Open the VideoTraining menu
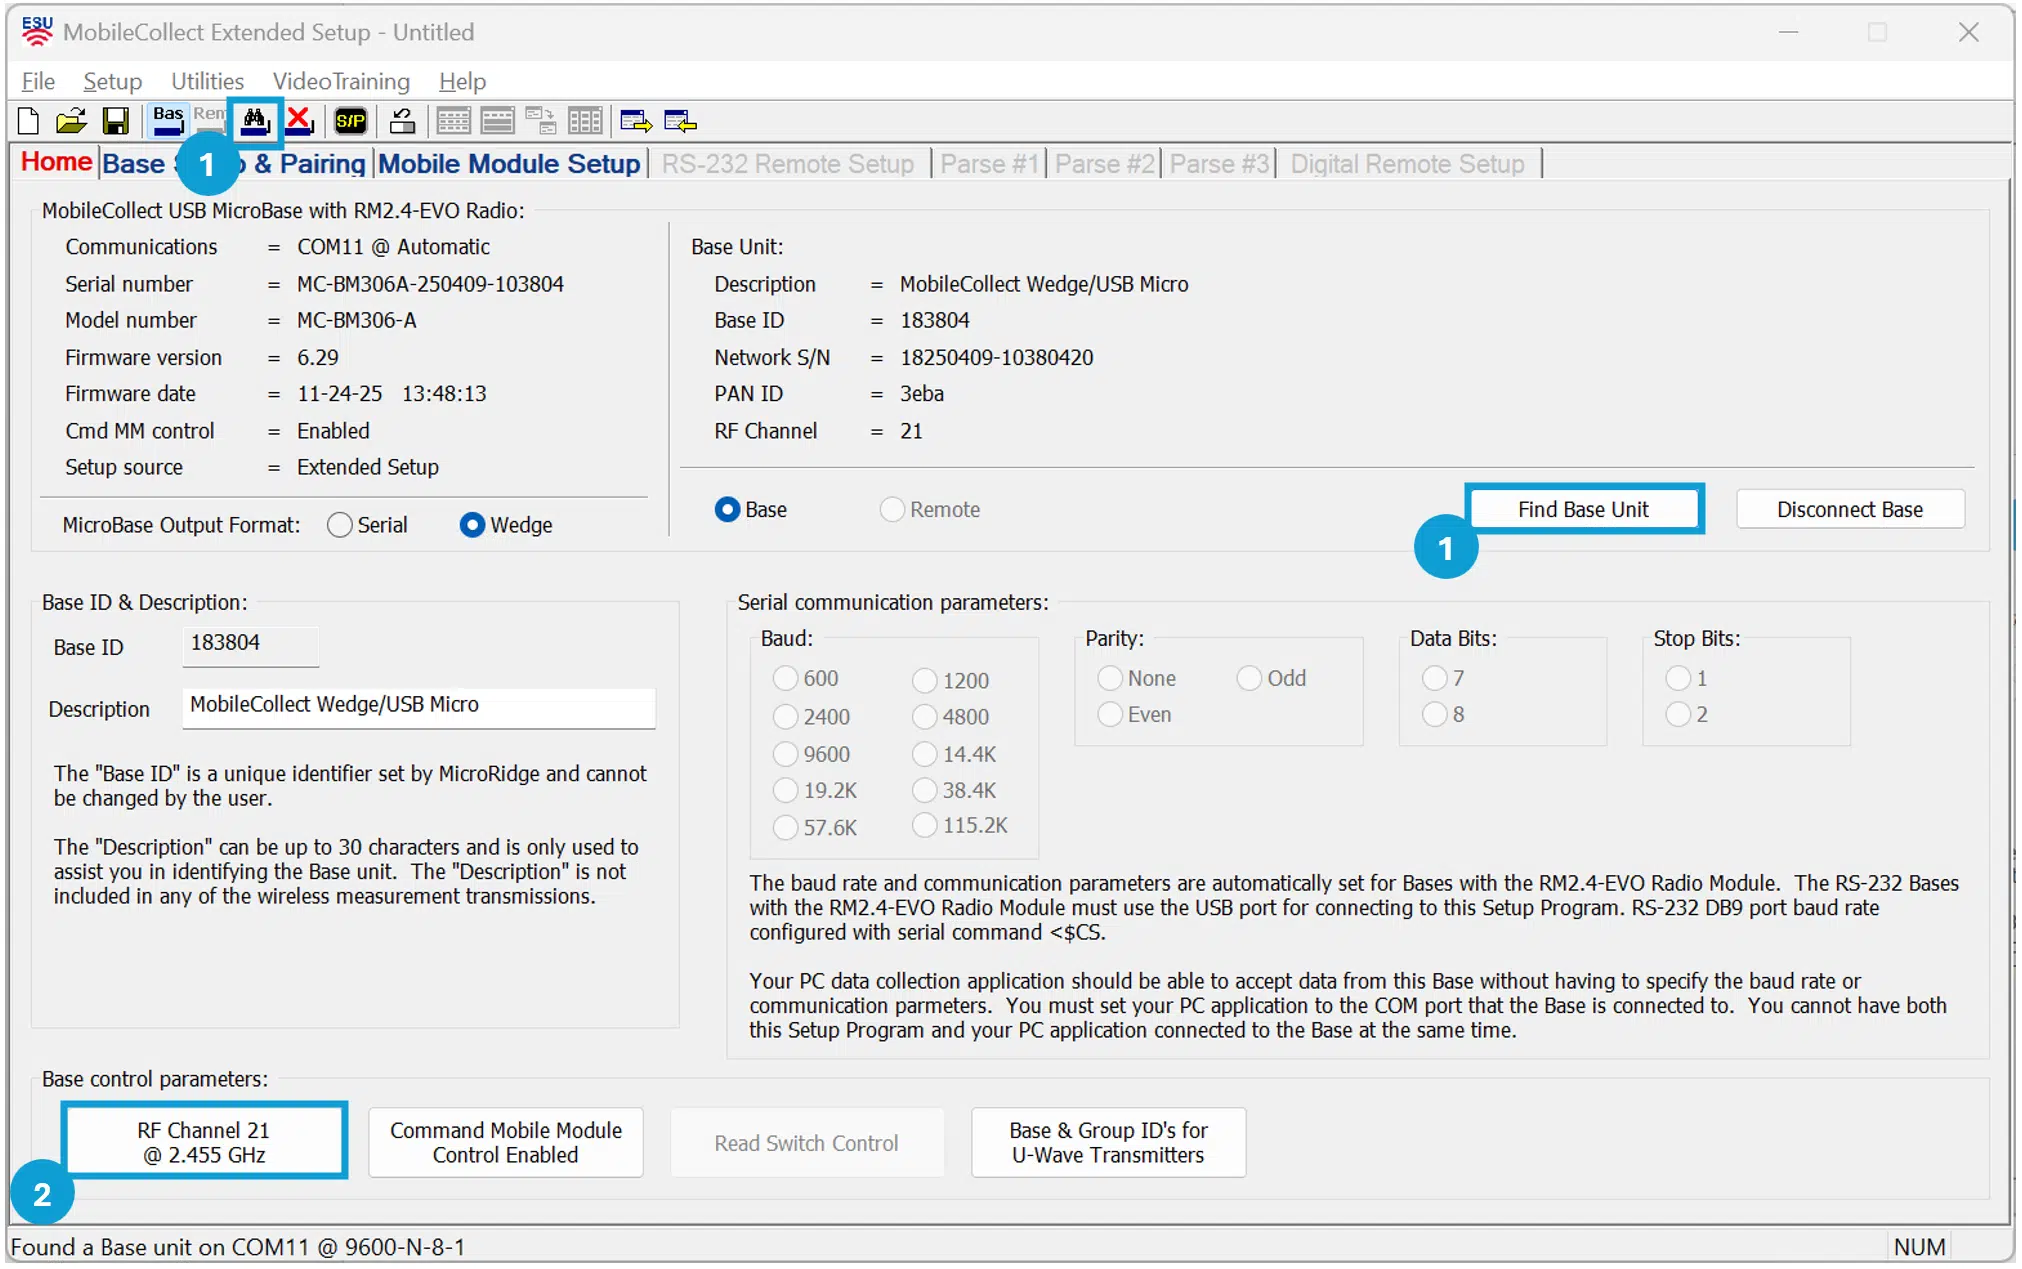This screenshot has width=2022, height=1269. click(x=341, y=81)
